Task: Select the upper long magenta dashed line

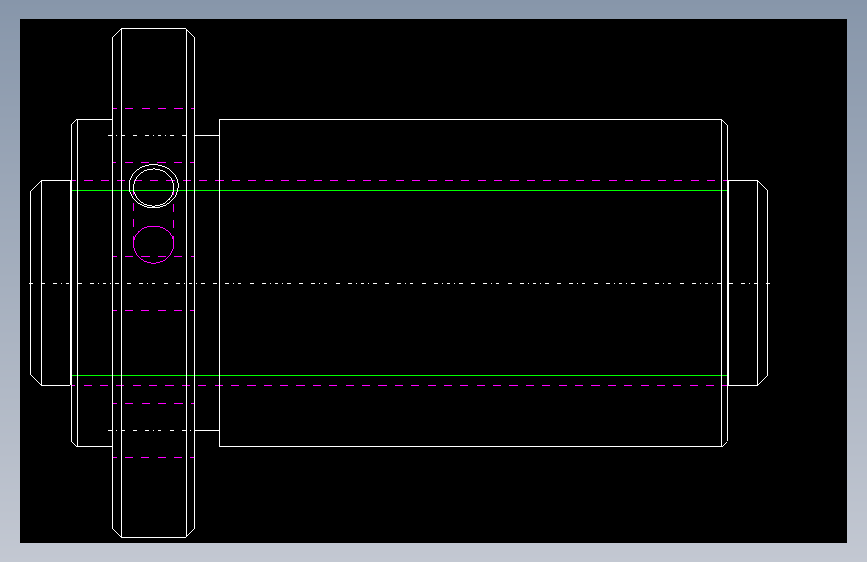Action: [x=399, y=180]
